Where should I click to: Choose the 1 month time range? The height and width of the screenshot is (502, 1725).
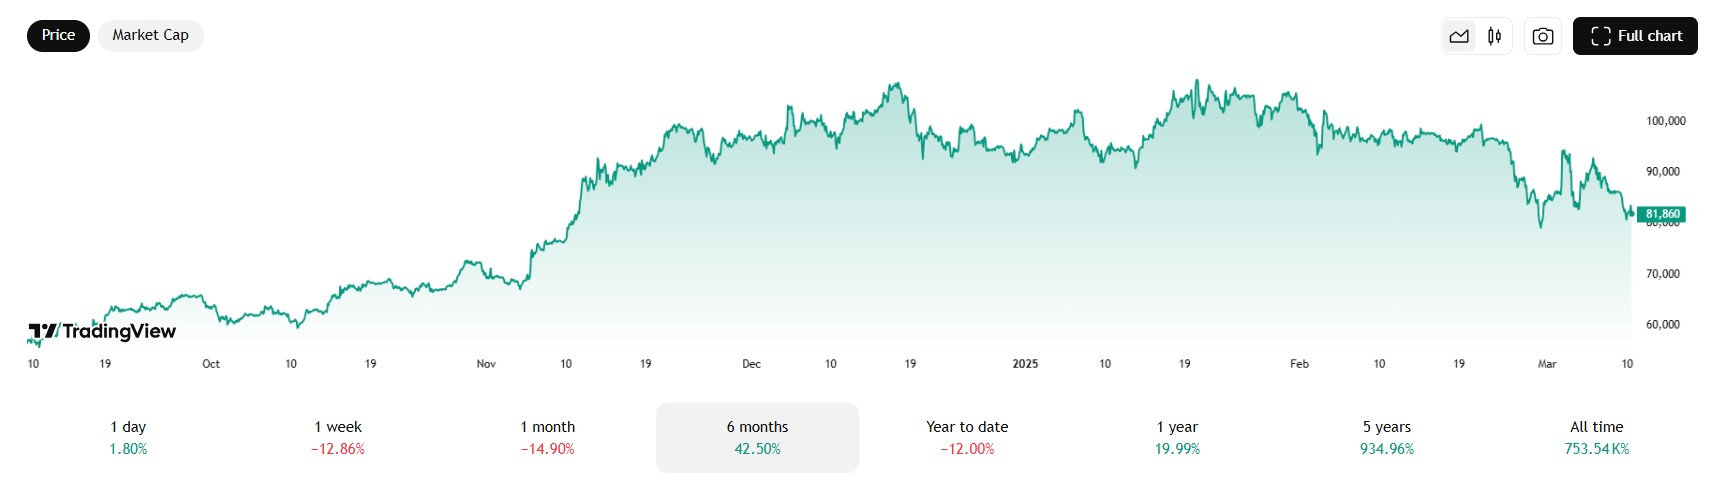click(547, 438)
